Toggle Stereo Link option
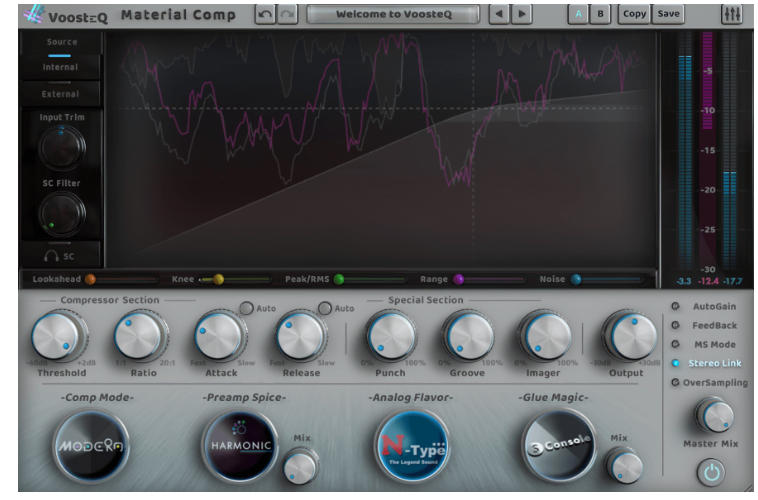The height and width of the screenshot is (500, 758). tap(707, 363)
